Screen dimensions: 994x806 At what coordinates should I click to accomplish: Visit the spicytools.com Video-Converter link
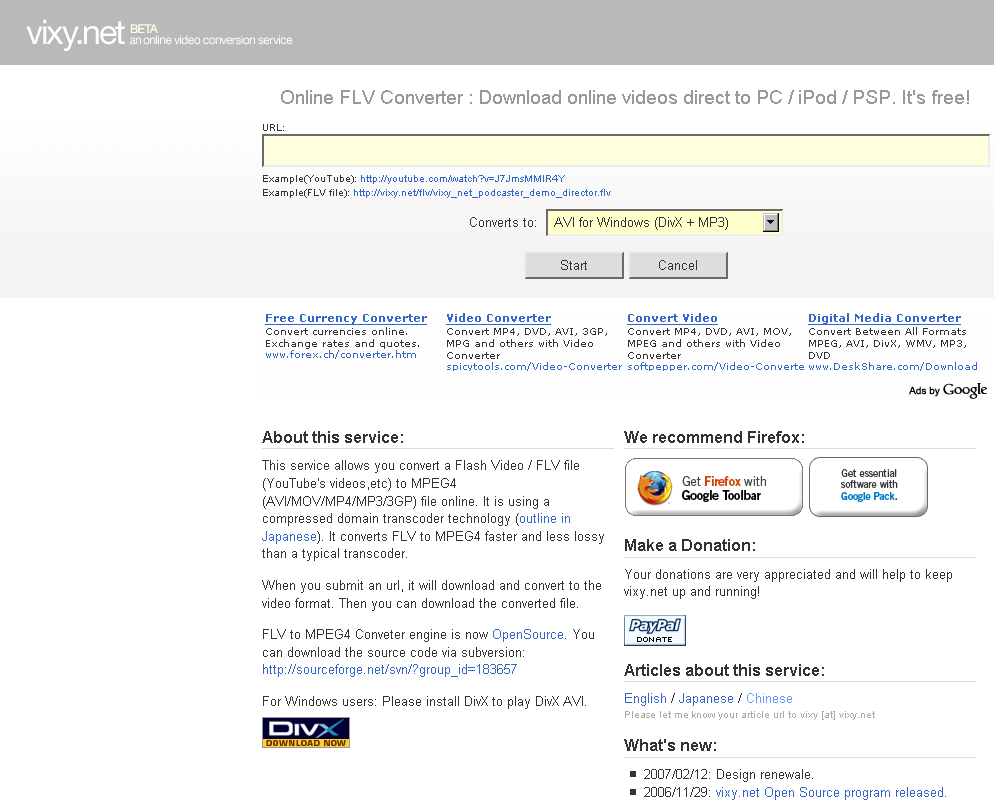(x=534, y=367)
